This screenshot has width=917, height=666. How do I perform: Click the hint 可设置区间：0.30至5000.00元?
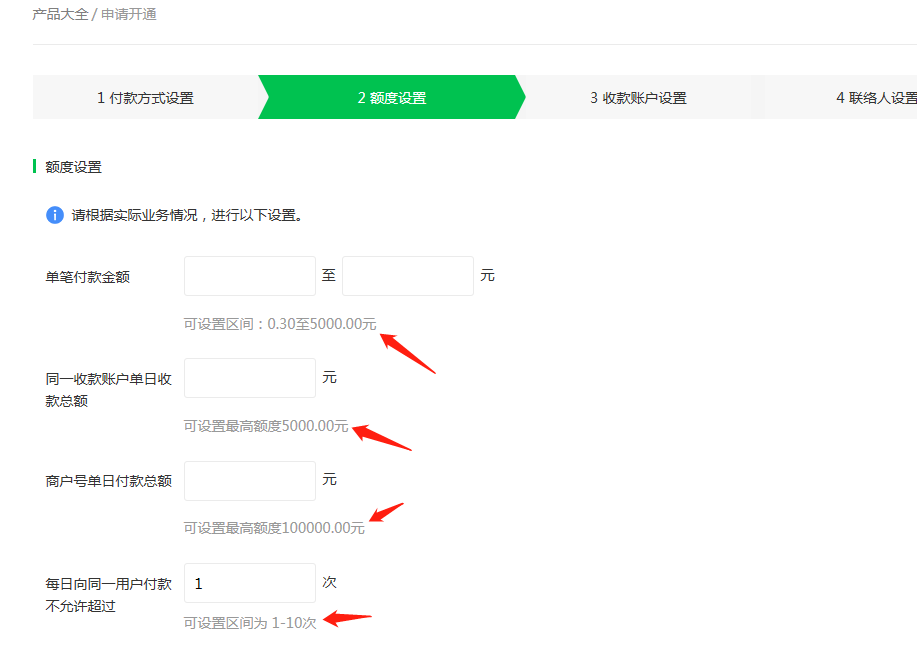280,324
